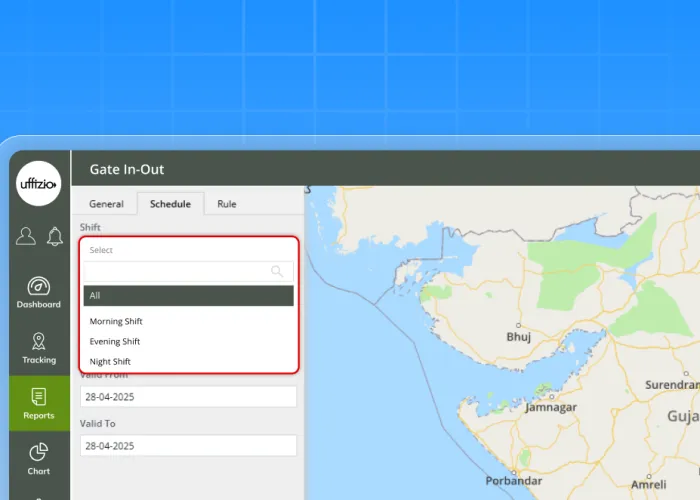The height and width of the screenshot is (500, 700).
Task: Click the Valid To date field
Action: click(x=188, y=446)
